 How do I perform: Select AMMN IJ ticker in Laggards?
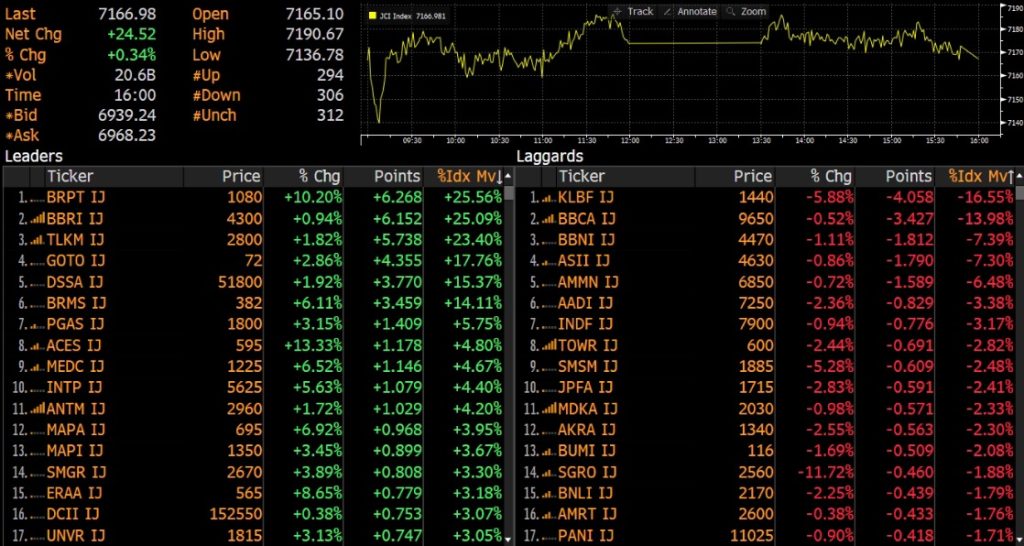(588, 282)
